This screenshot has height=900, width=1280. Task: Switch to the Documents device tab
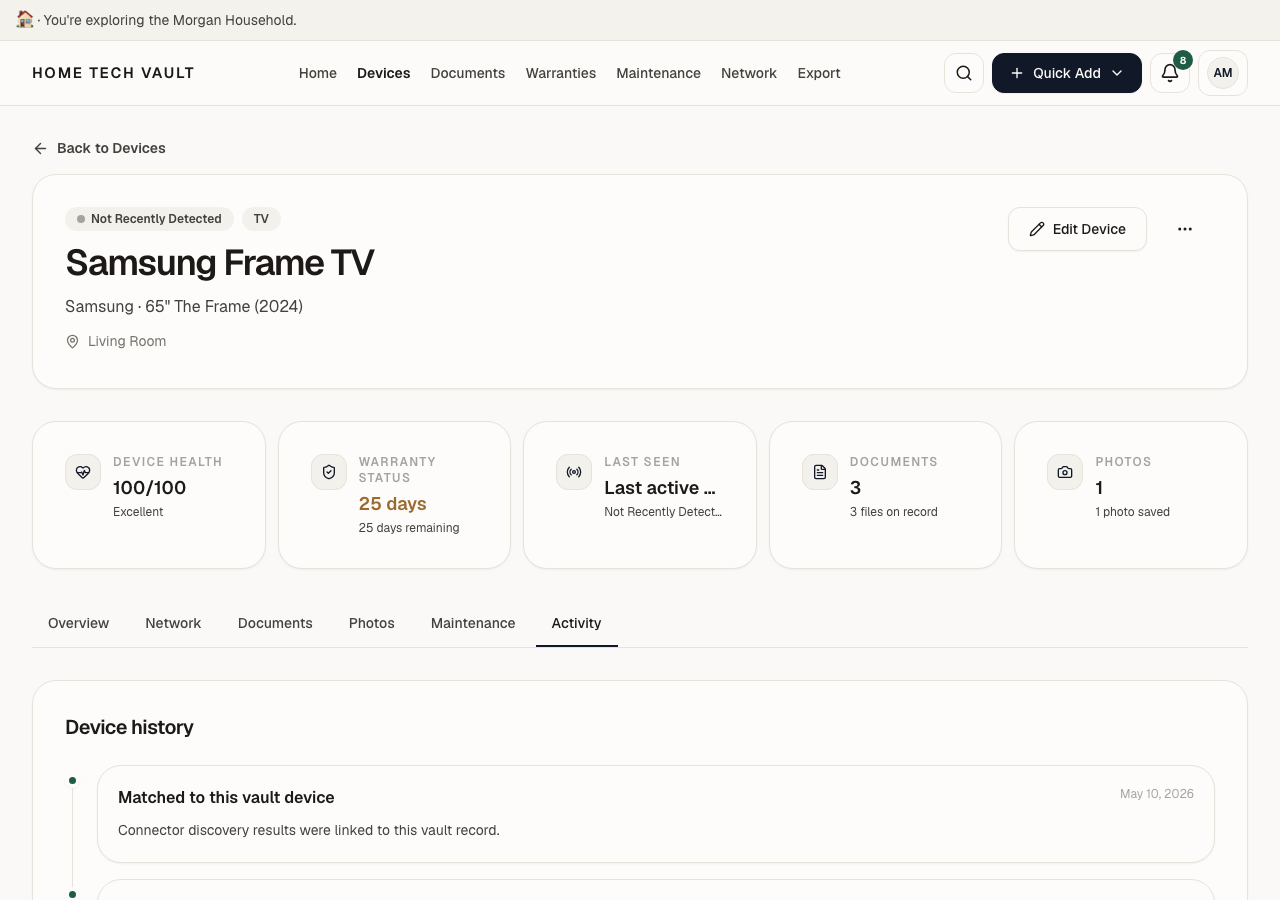pos(275,623)
